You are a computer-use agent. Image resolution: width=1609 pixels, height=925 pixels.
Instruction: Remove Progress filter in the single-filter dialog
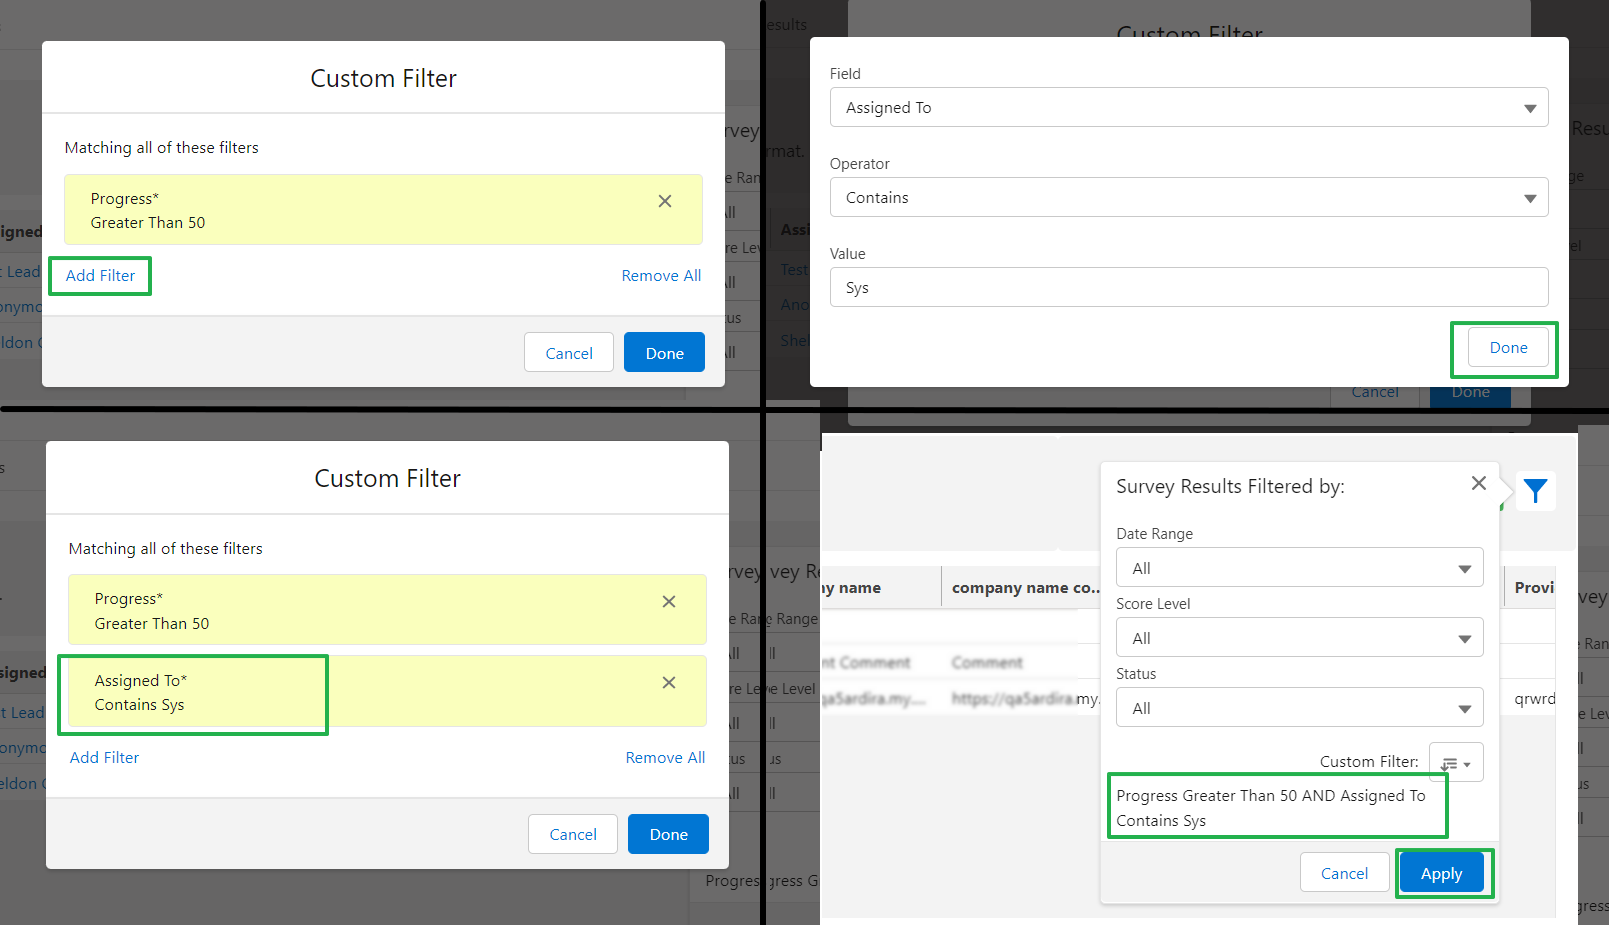pyautogui.click(x=664, y=201)
